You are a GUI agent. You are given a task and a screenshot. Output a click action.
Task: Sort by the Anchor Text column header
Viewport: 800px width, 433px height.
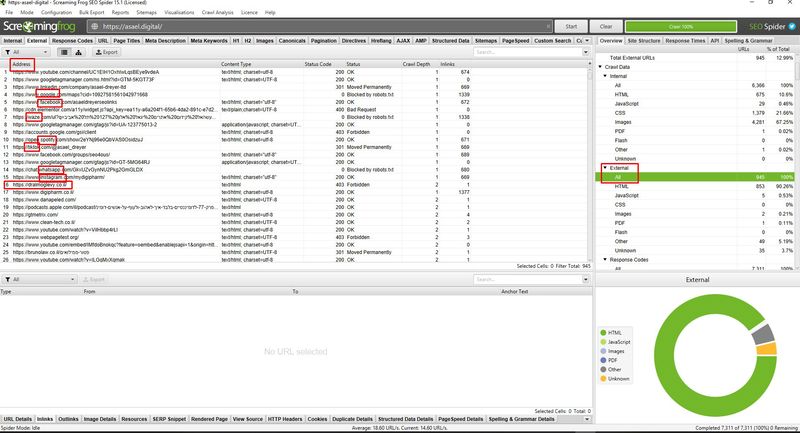[514, 292]
